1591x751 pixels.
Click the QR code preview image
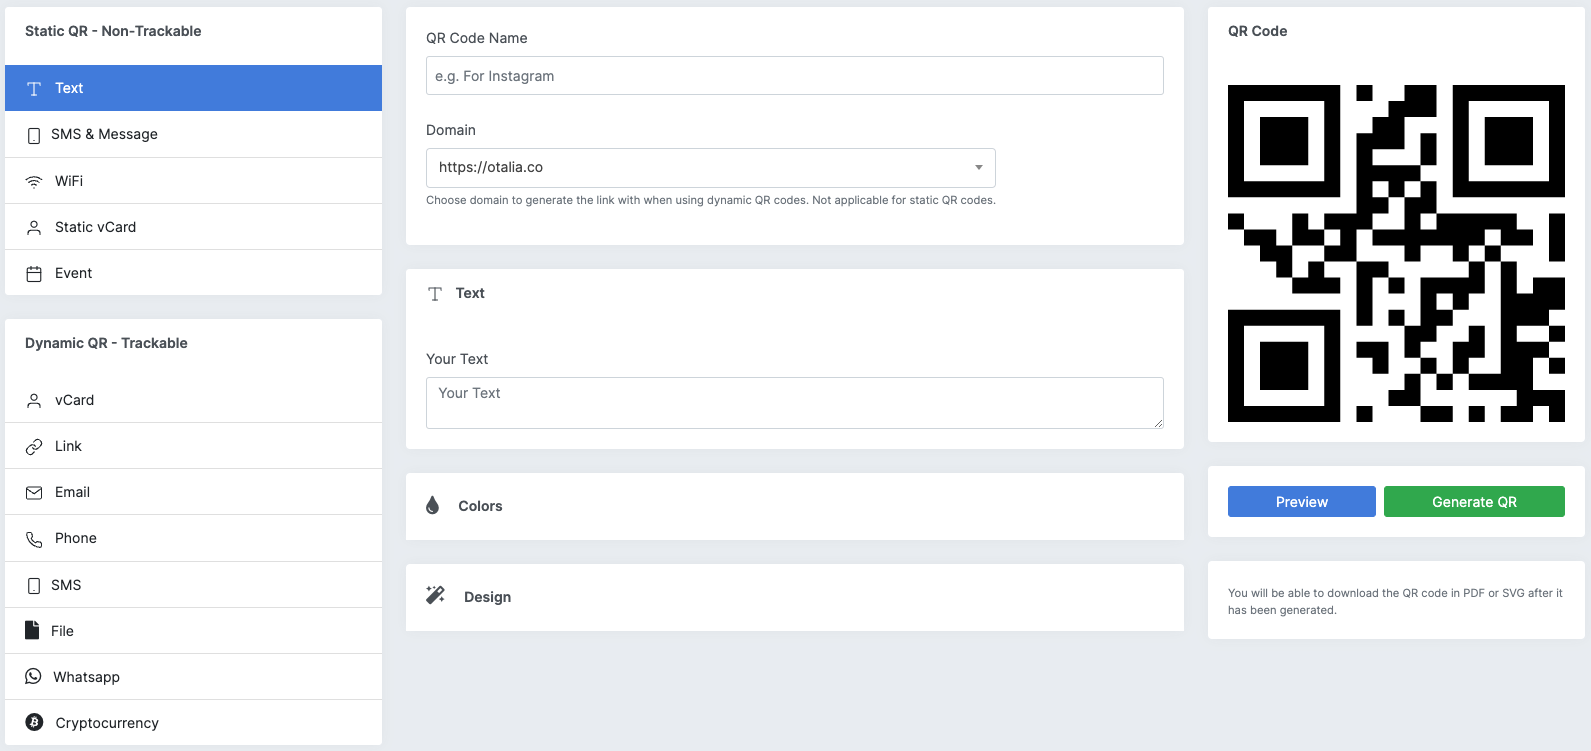coord(1396,253)
